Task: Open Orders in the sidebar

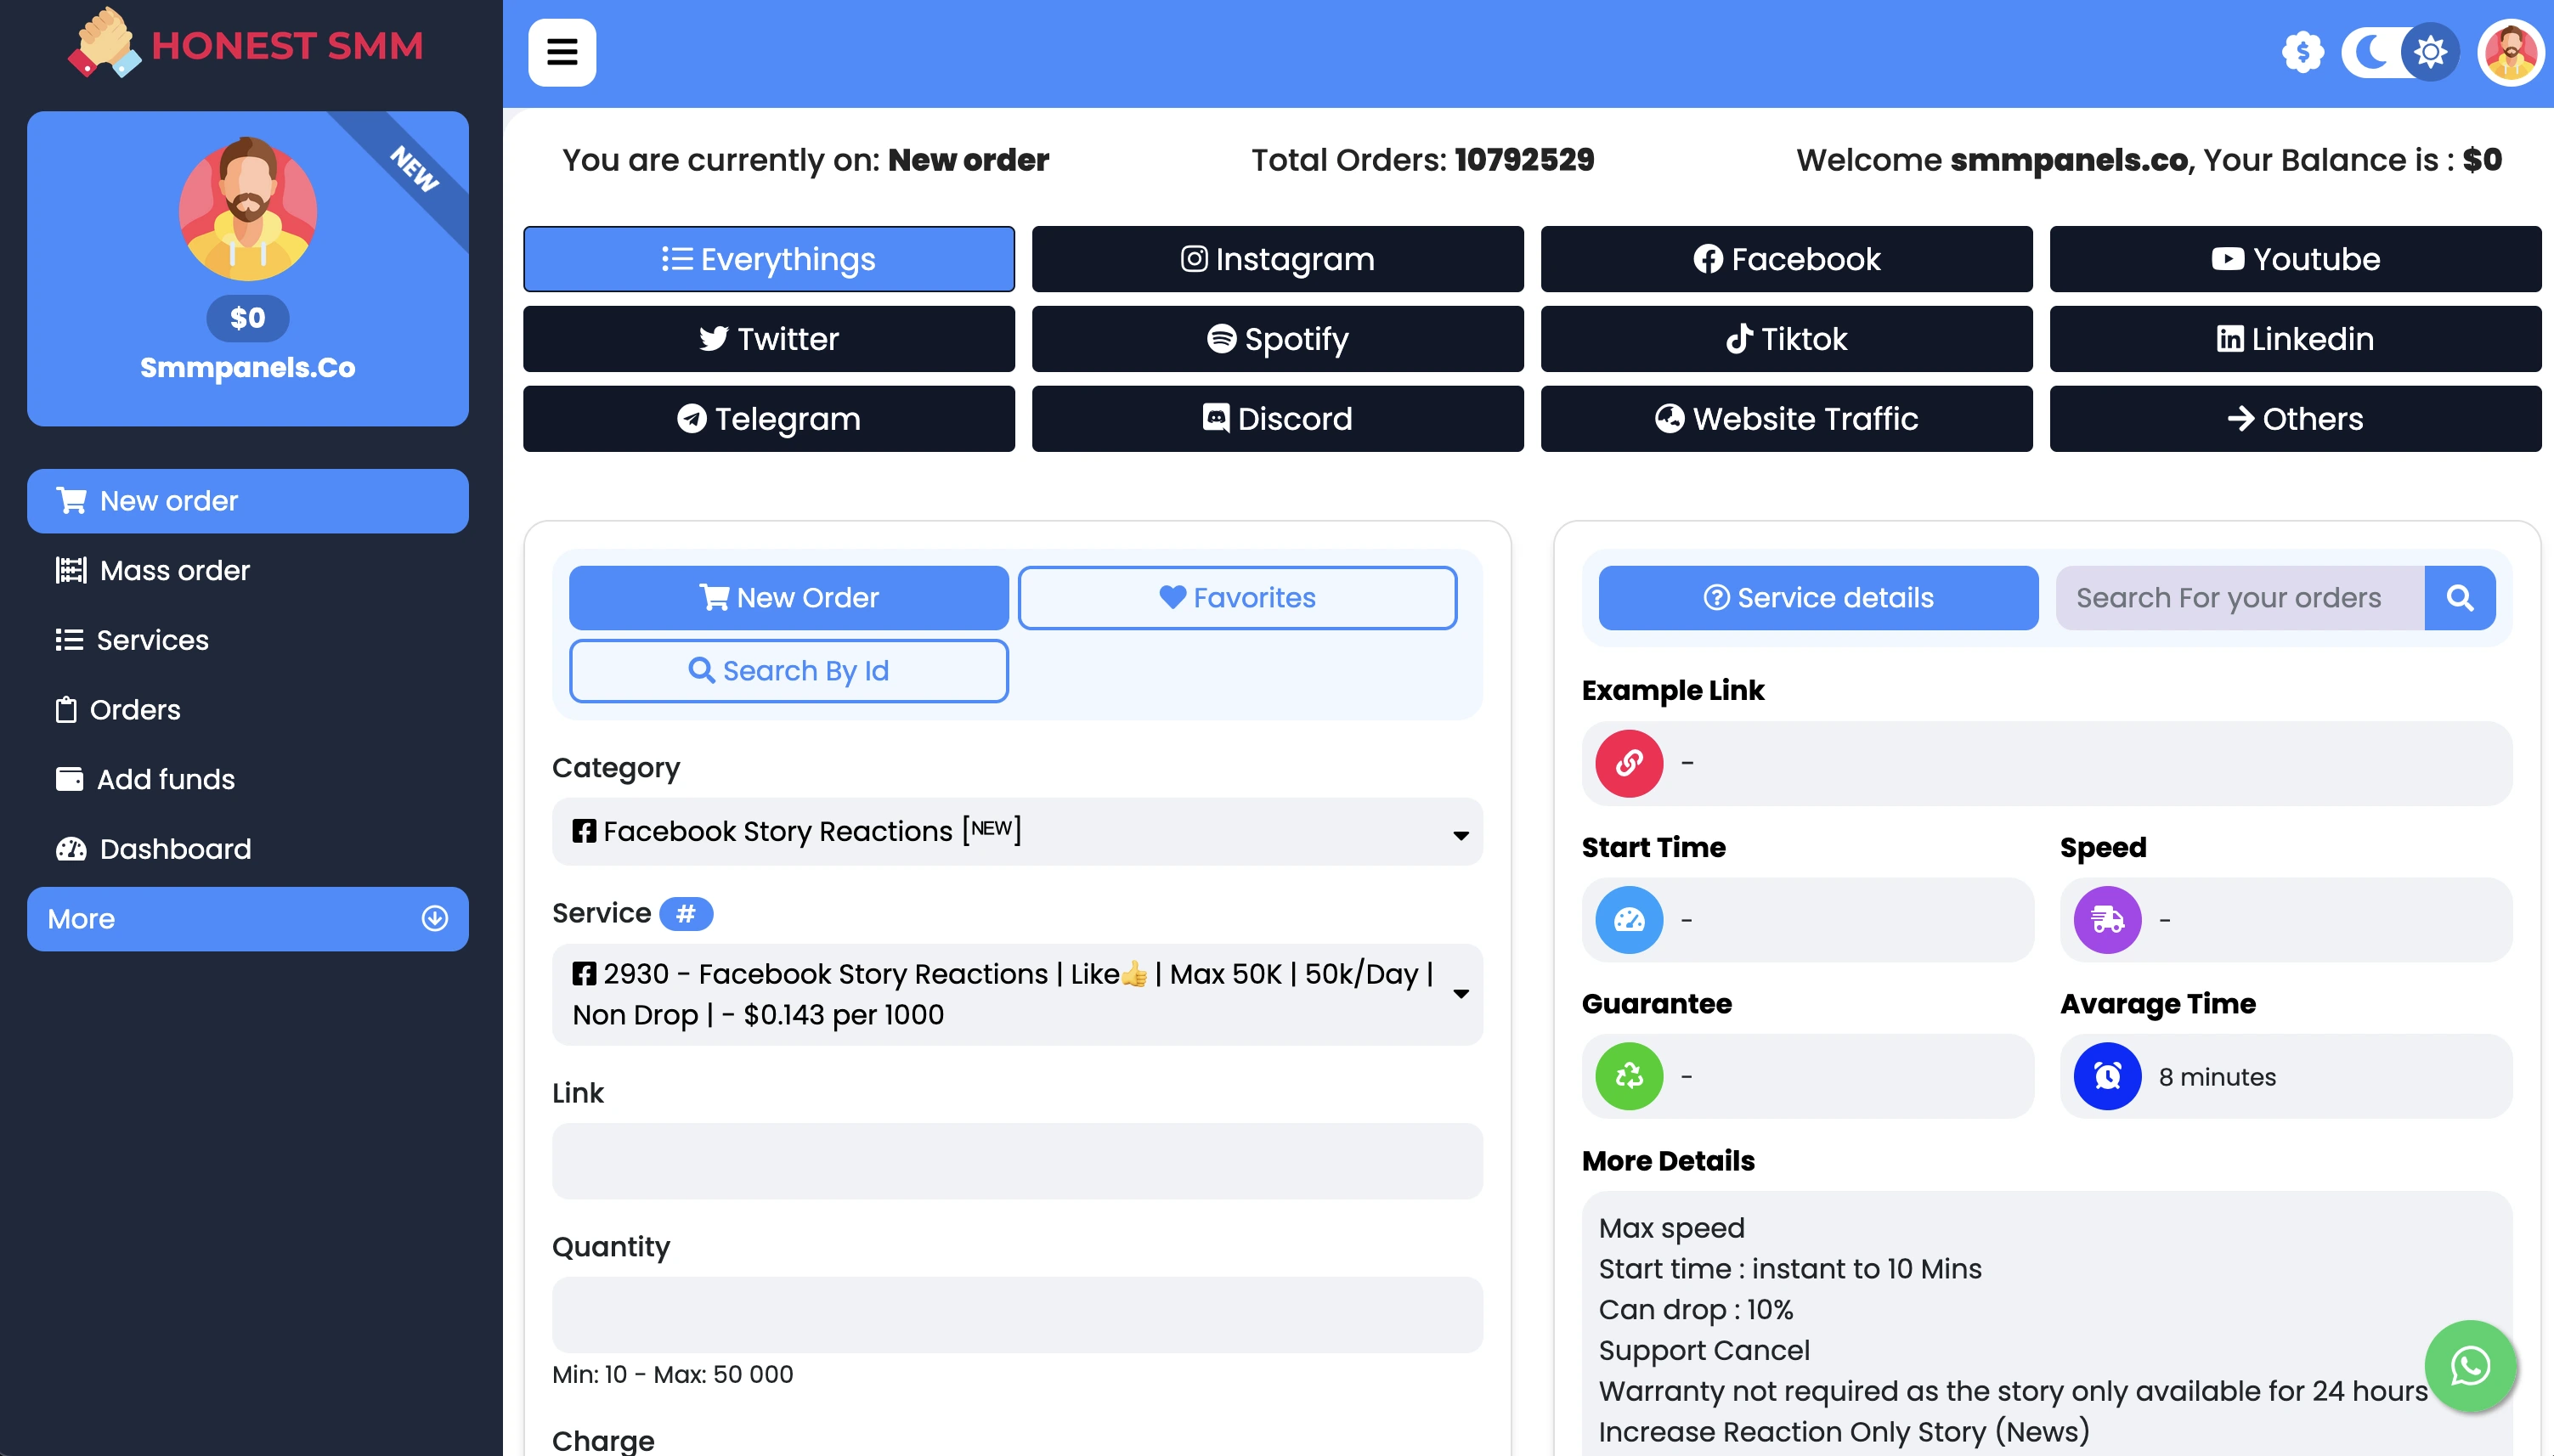Action: pos(248,710)
